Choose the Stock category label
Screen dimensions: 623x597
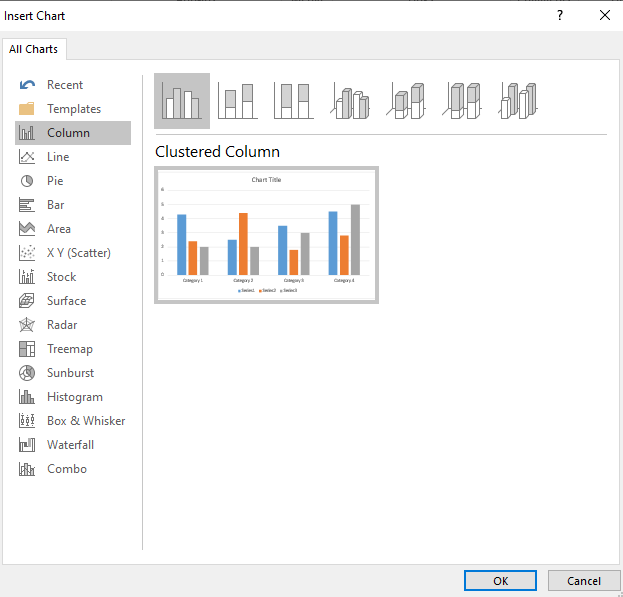[x=61, y=277]
